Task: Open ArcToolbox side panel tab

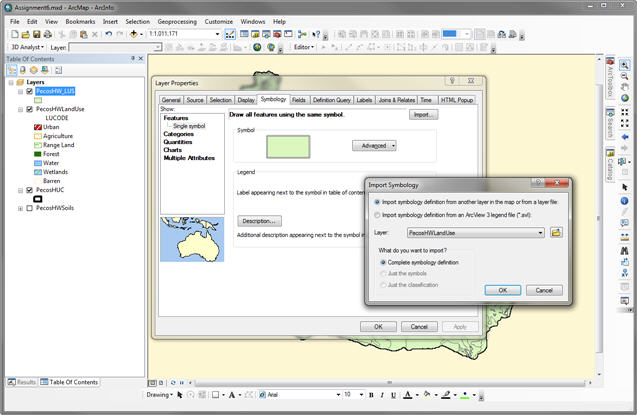Action: pos(610,79)
